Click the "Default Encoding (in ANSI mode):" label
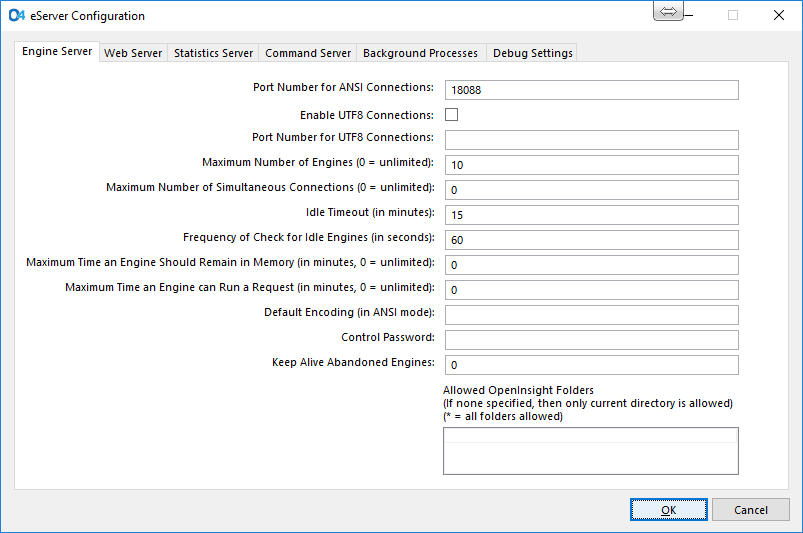Viewport: 803px width, 533px height. [x=349, y=312]
